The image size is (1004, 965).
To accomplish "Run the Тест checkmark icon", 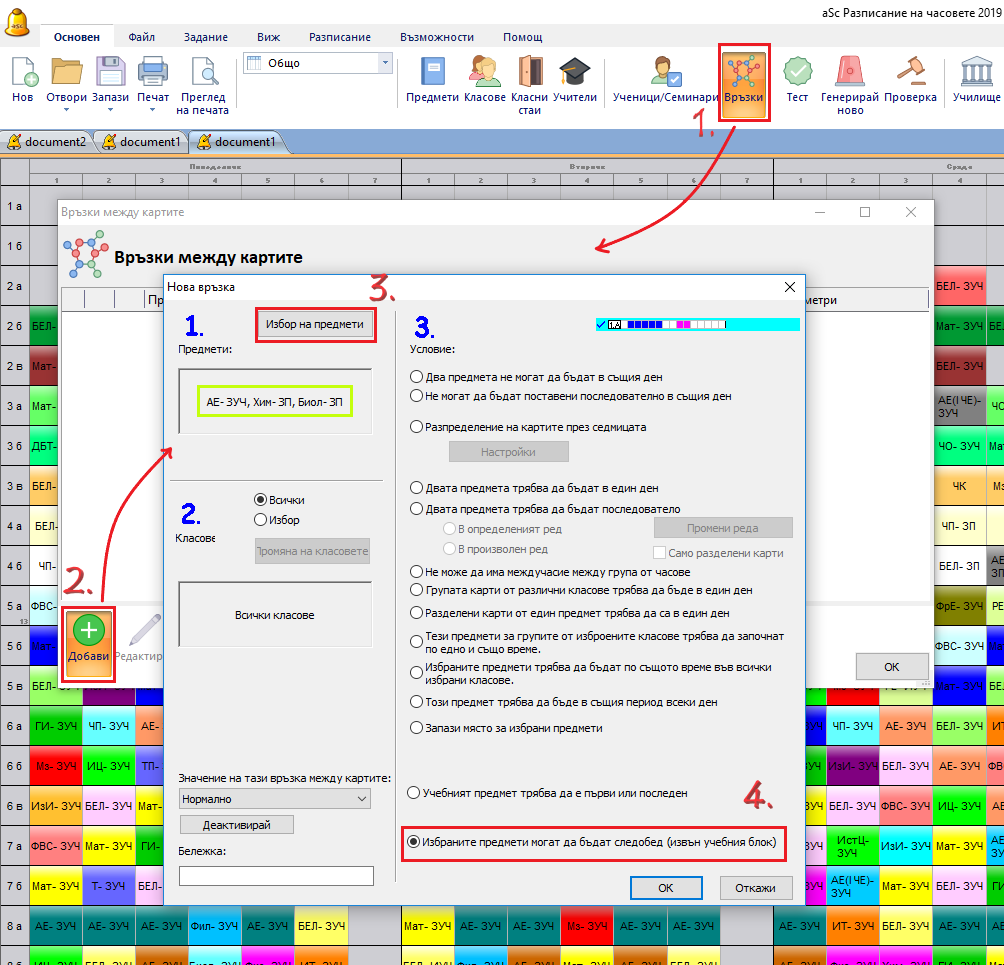I will tap(797, 73).
